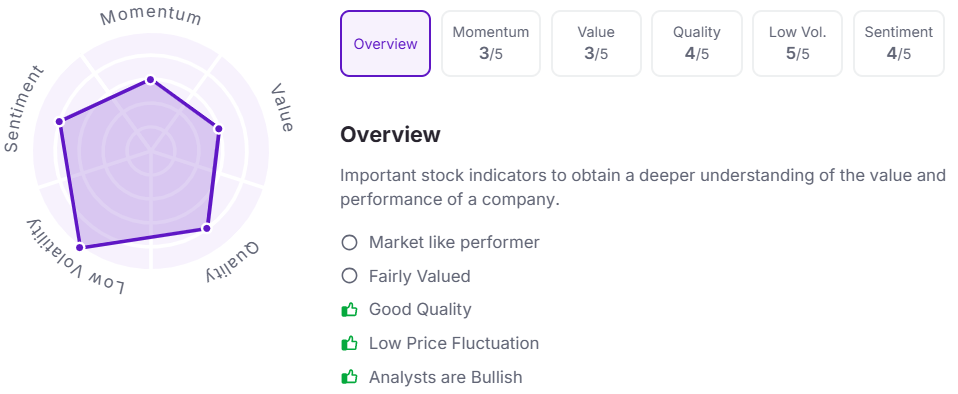Click the Good Quality indicator text
958x394 pixels.
(420, 310)
